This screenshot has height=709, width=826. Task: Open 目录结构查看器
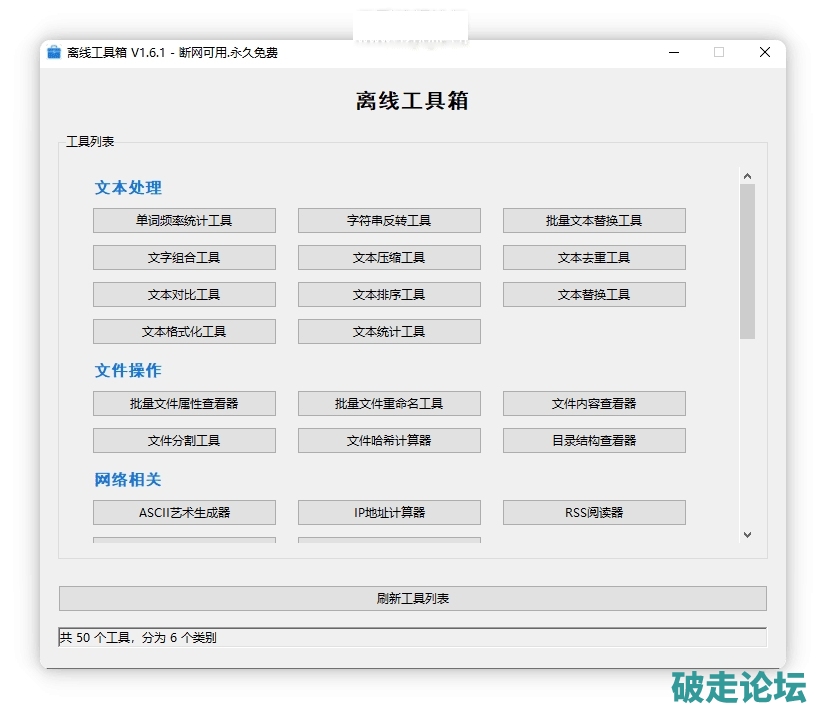point(594,441)
